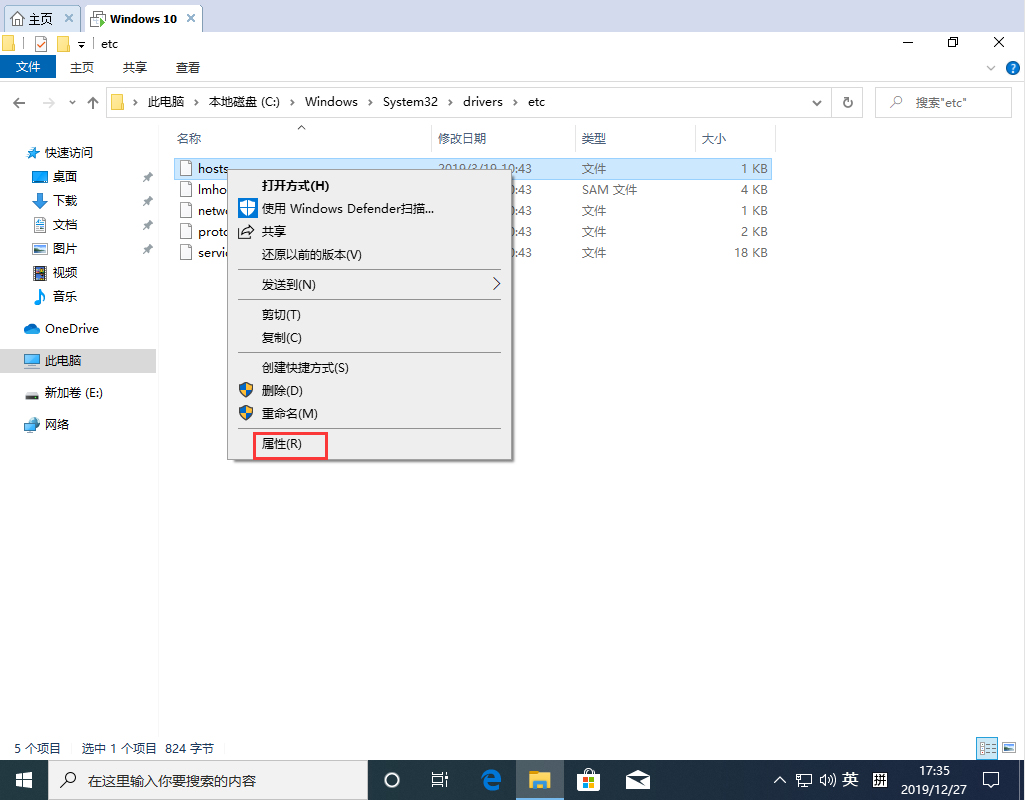Image resolution: width=1025 pixels, height=800 pixels.
Task: Click the OneDrive item in the sidebar
Action: 63,328
